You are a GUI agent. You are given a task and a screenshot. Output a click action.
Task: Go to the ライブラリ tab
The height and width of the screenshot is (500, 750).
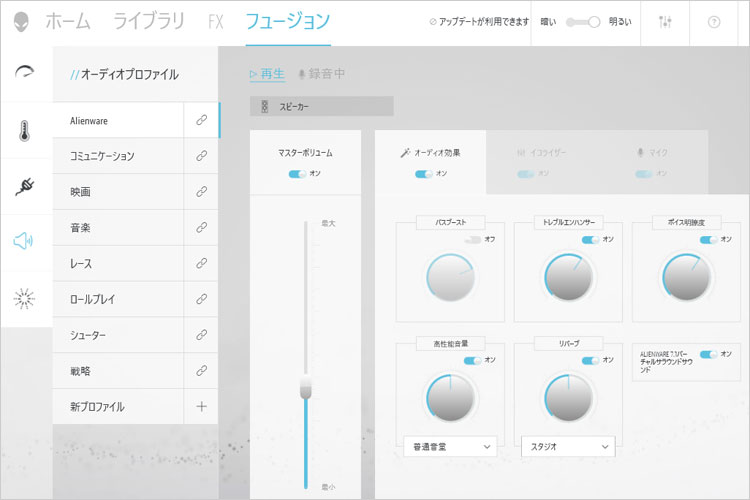point(149,22)
